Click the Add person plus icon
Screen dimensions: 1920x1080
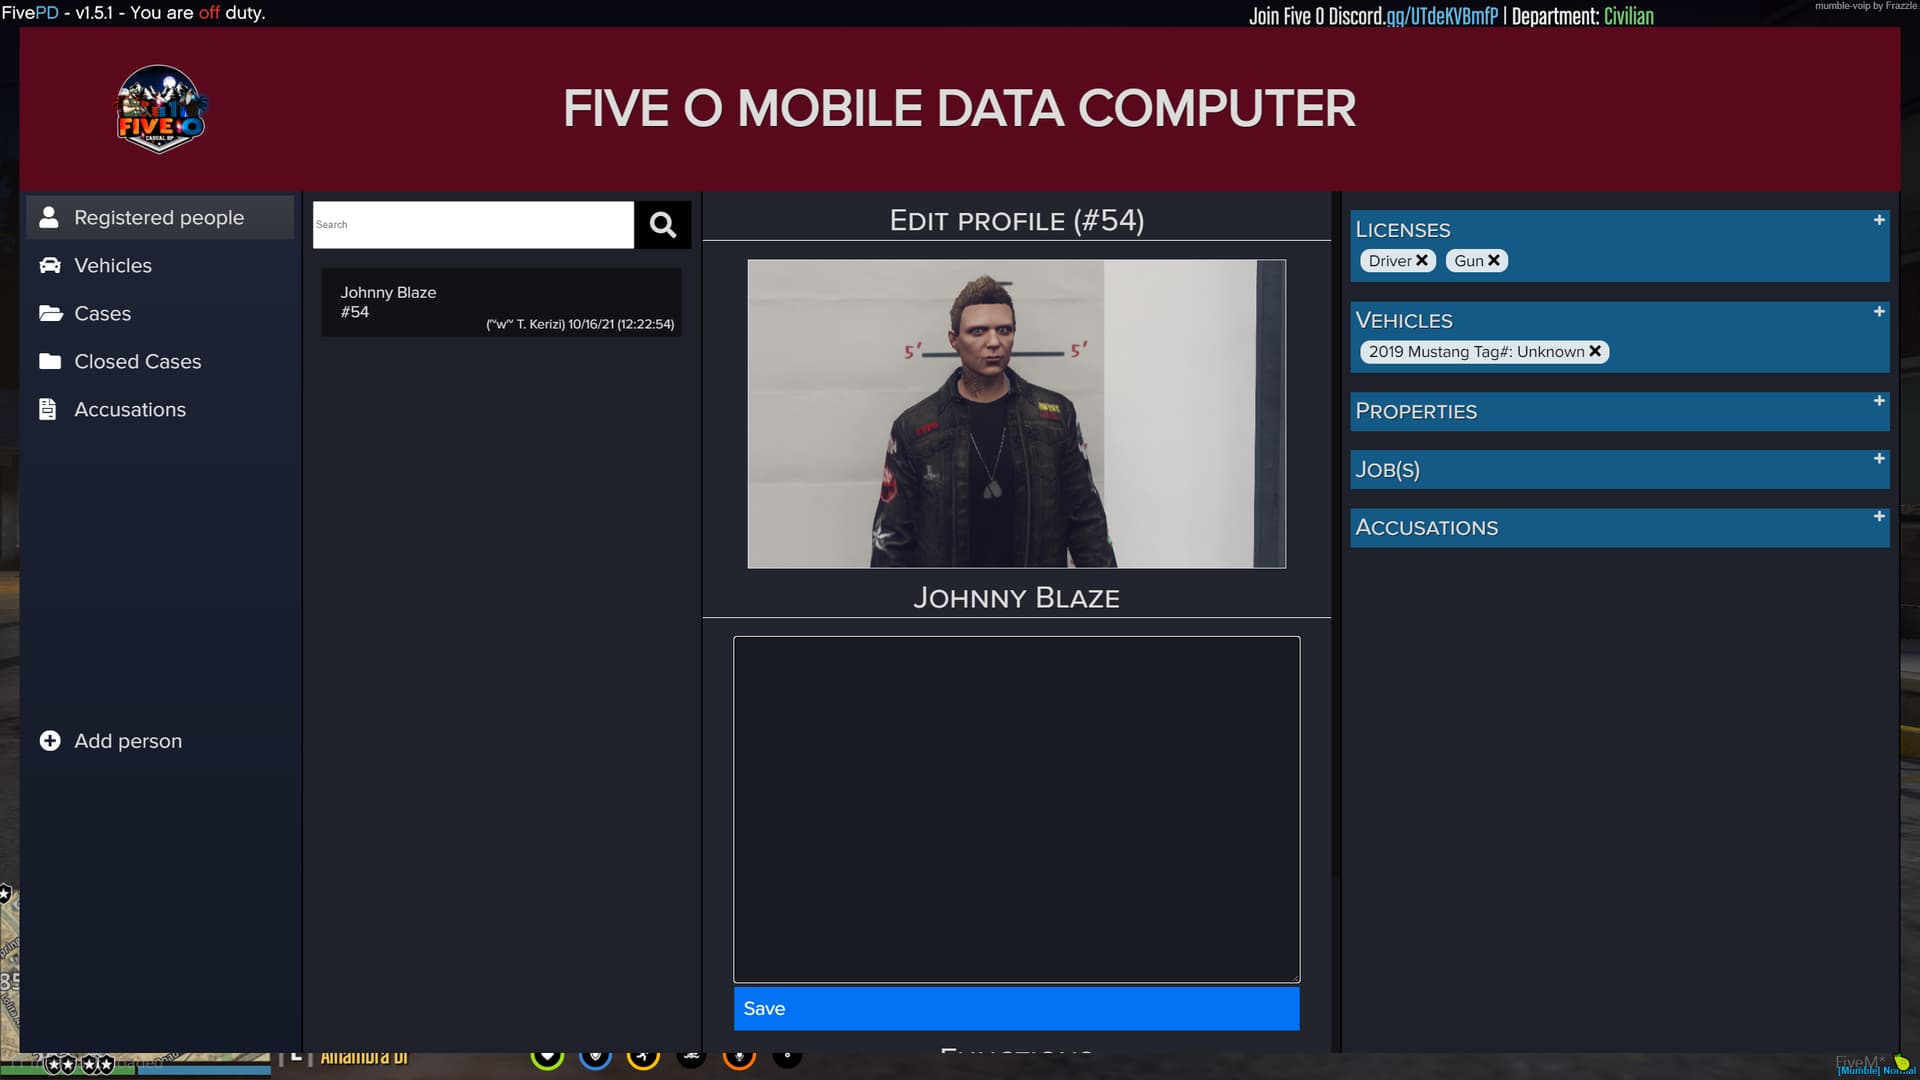pos(50,740)
